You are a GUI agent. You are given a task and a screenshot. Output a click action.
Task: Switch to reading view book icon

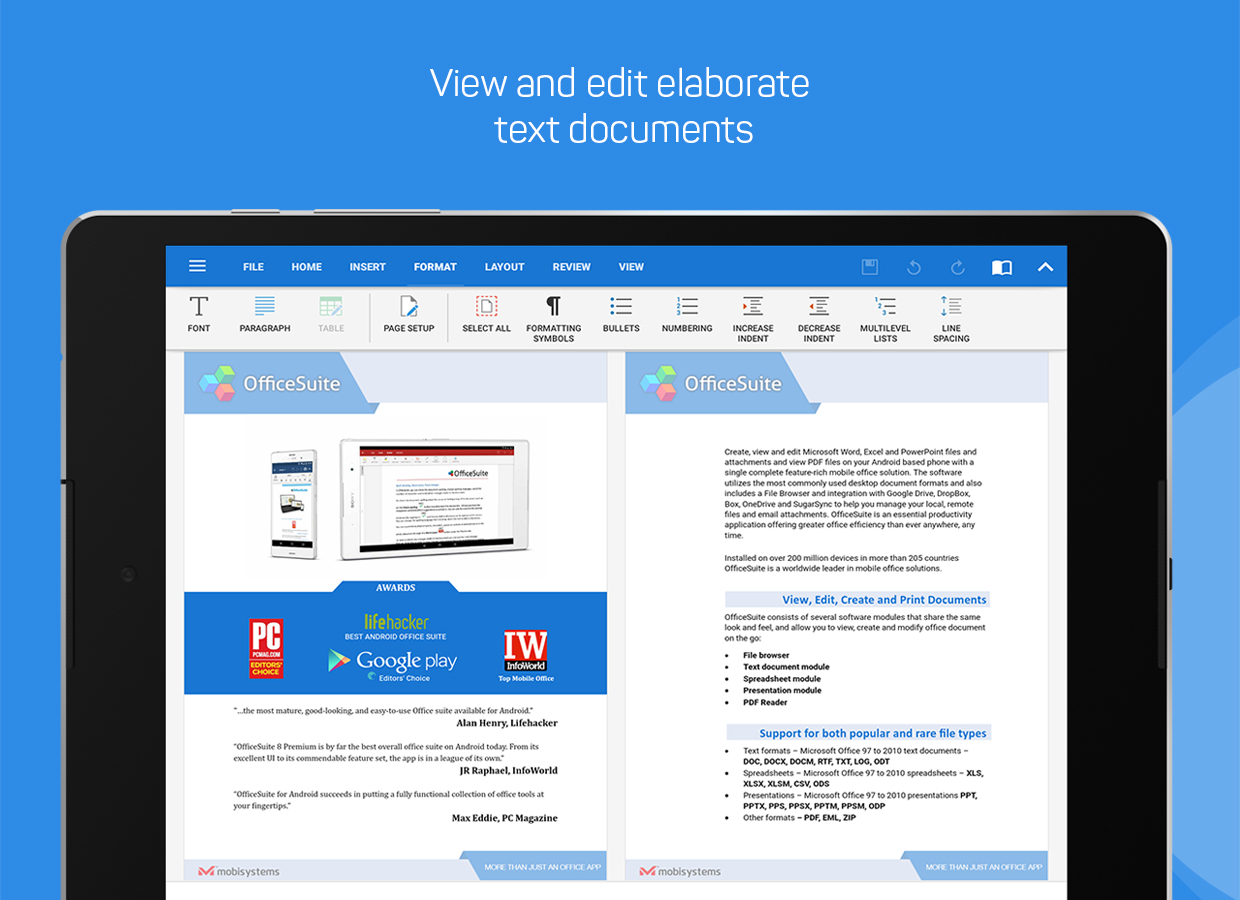pos(1001,267)
